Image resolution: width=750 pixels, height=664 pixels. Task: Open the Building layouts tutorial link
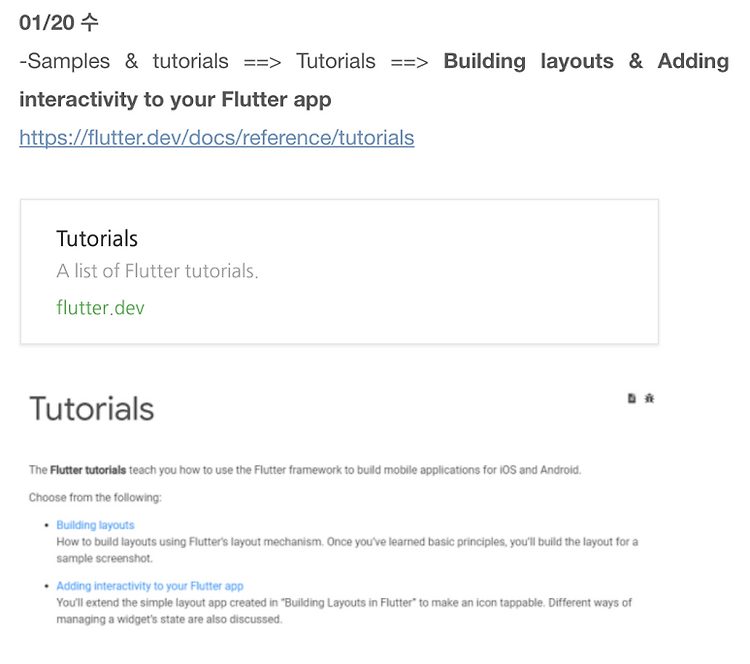pos(95,525)
